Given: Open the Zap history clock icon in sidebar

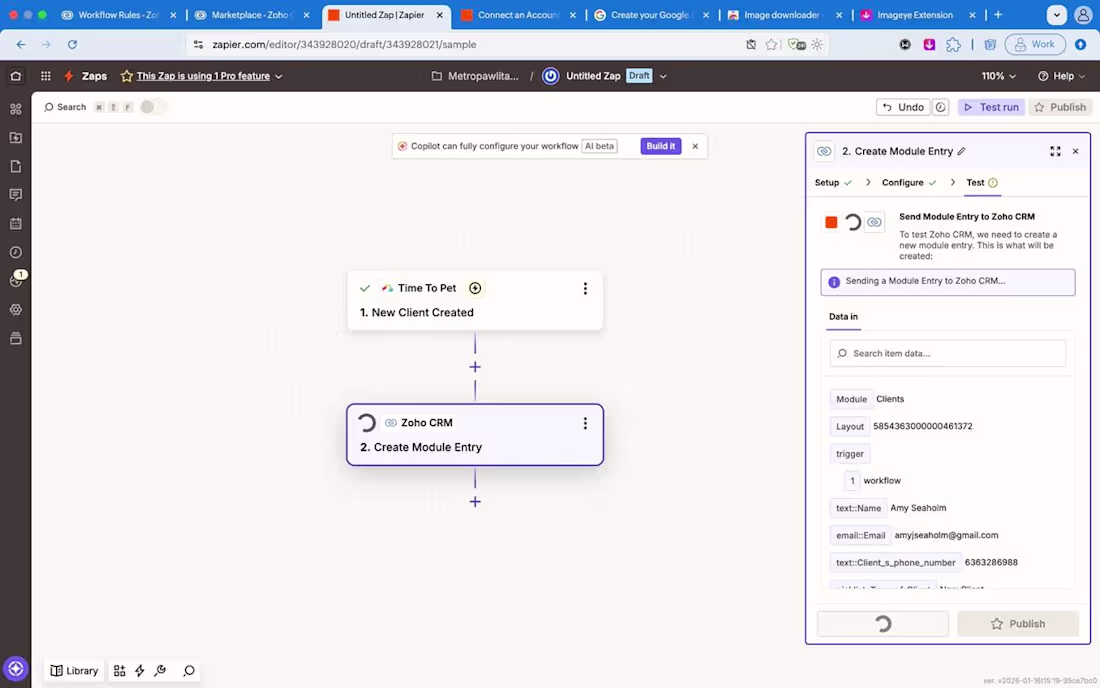Looking at the screenshot, I should (15, 252).
